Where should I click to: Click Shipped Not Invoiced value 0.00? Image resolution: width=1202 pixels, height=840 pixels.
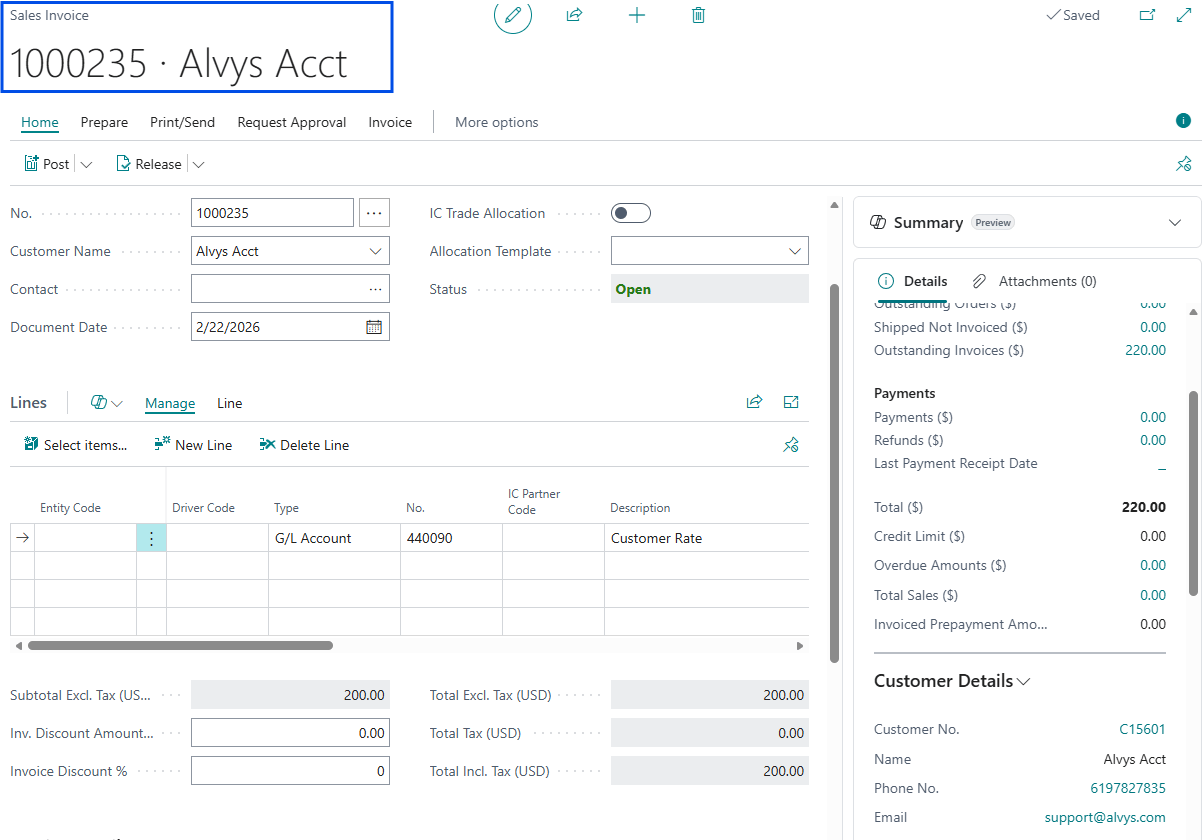click(x=1153, y=327)
